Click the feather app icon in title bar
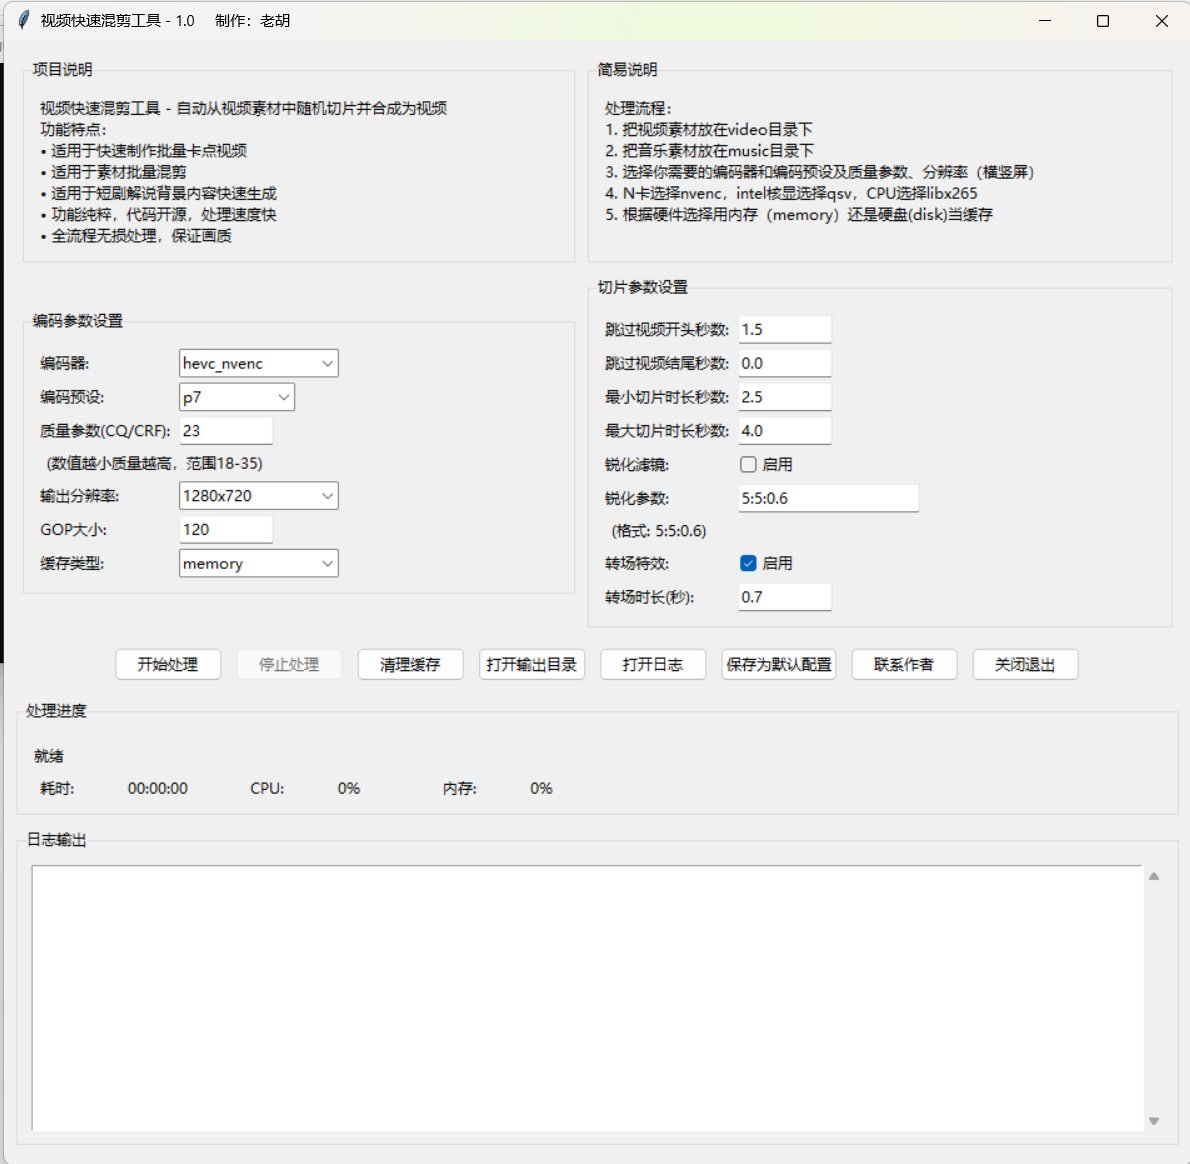This screenshot has width=1190, height=1164. (24, 20)
